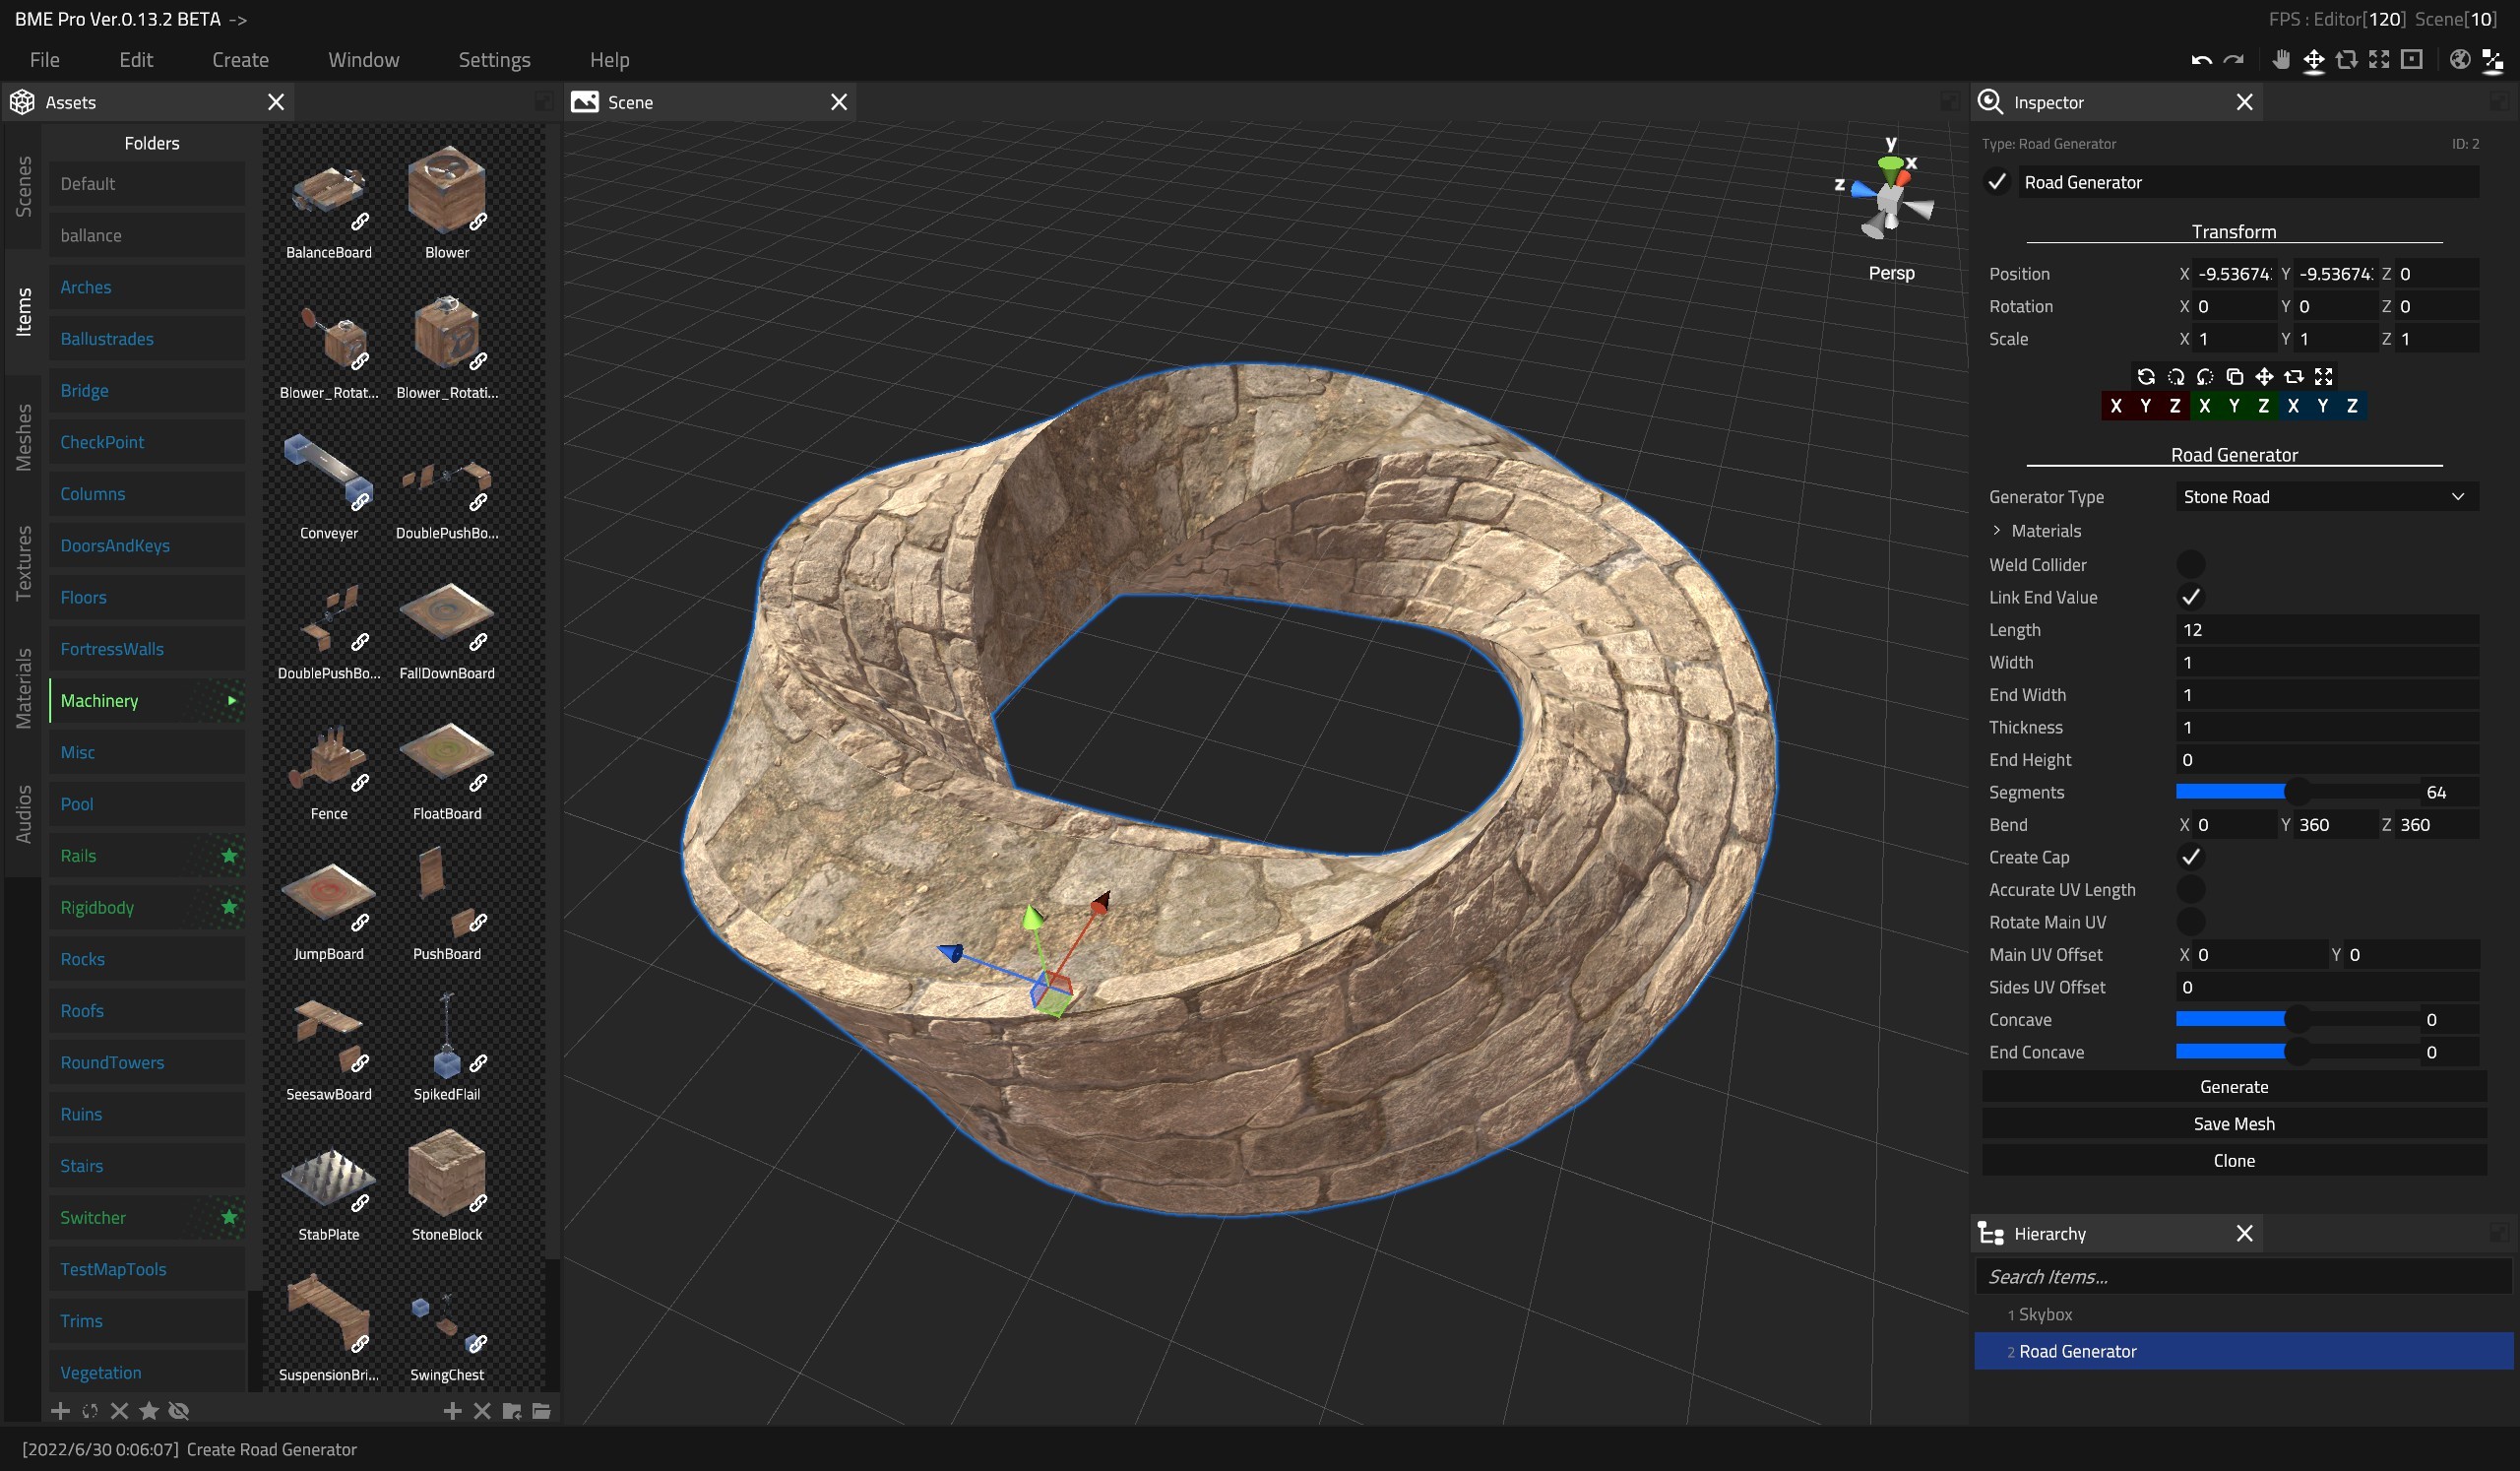Activate the Rotate gizmo tool
Viewport: 2520px width, 1471px height.
pos(2346,60)
